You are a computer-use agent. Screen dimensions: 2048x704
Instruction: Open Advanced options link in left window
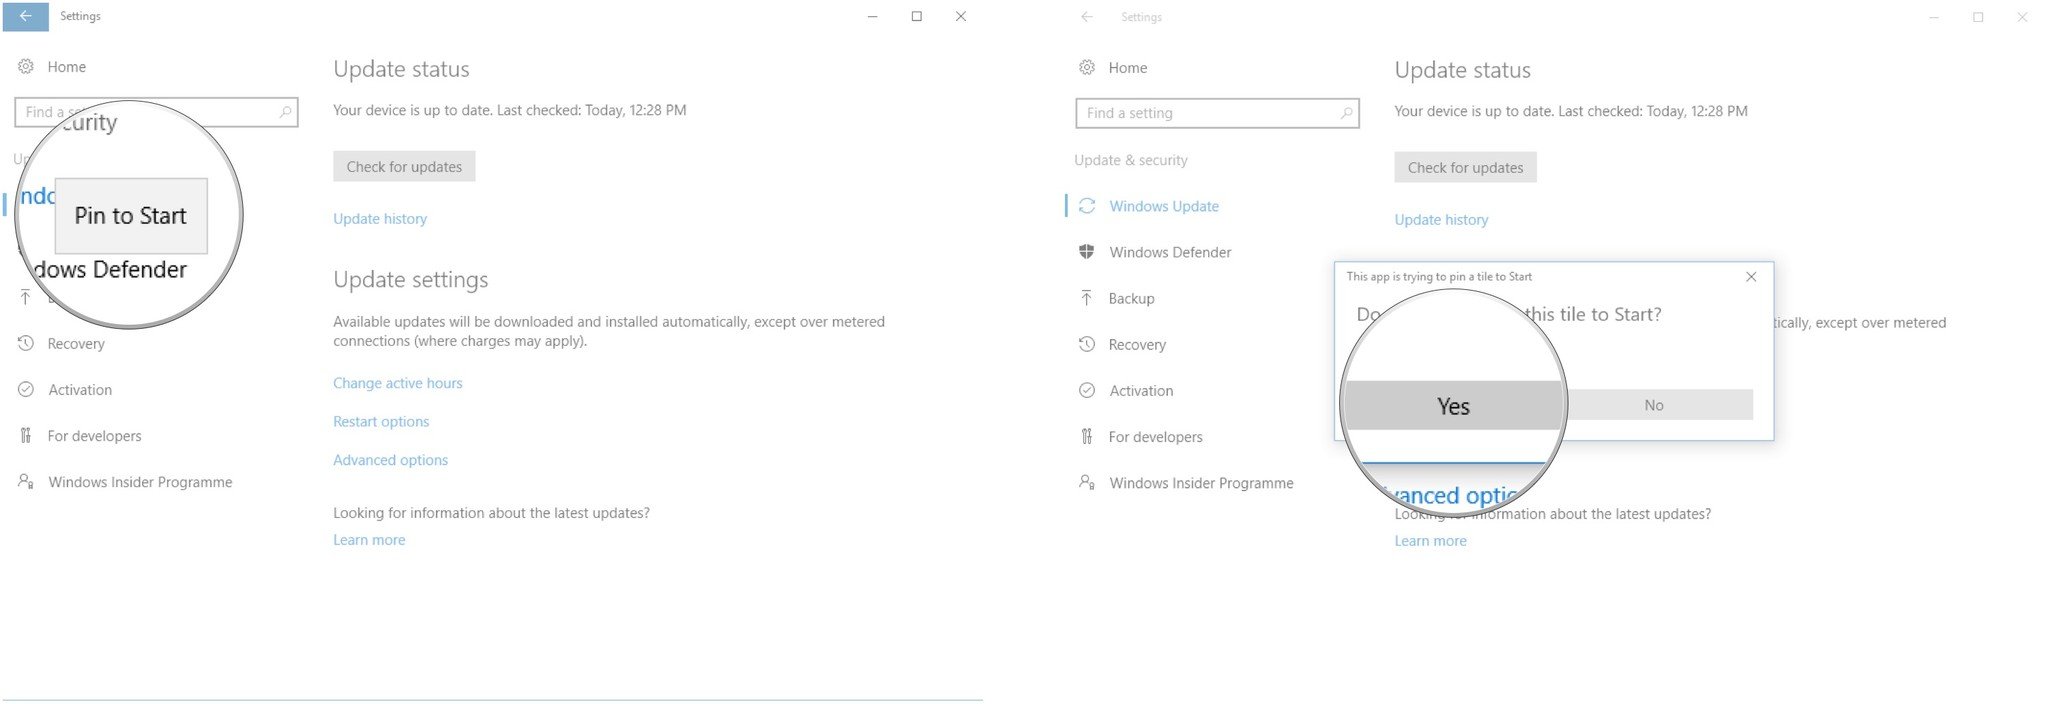390,460
